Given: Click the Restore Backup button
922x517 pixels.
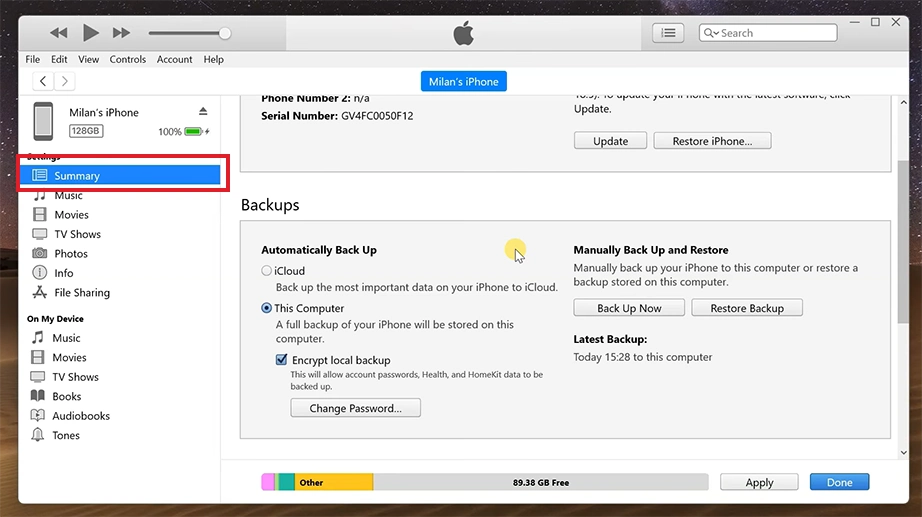Looking at the screenshot, I should click(x=747, y=308).
